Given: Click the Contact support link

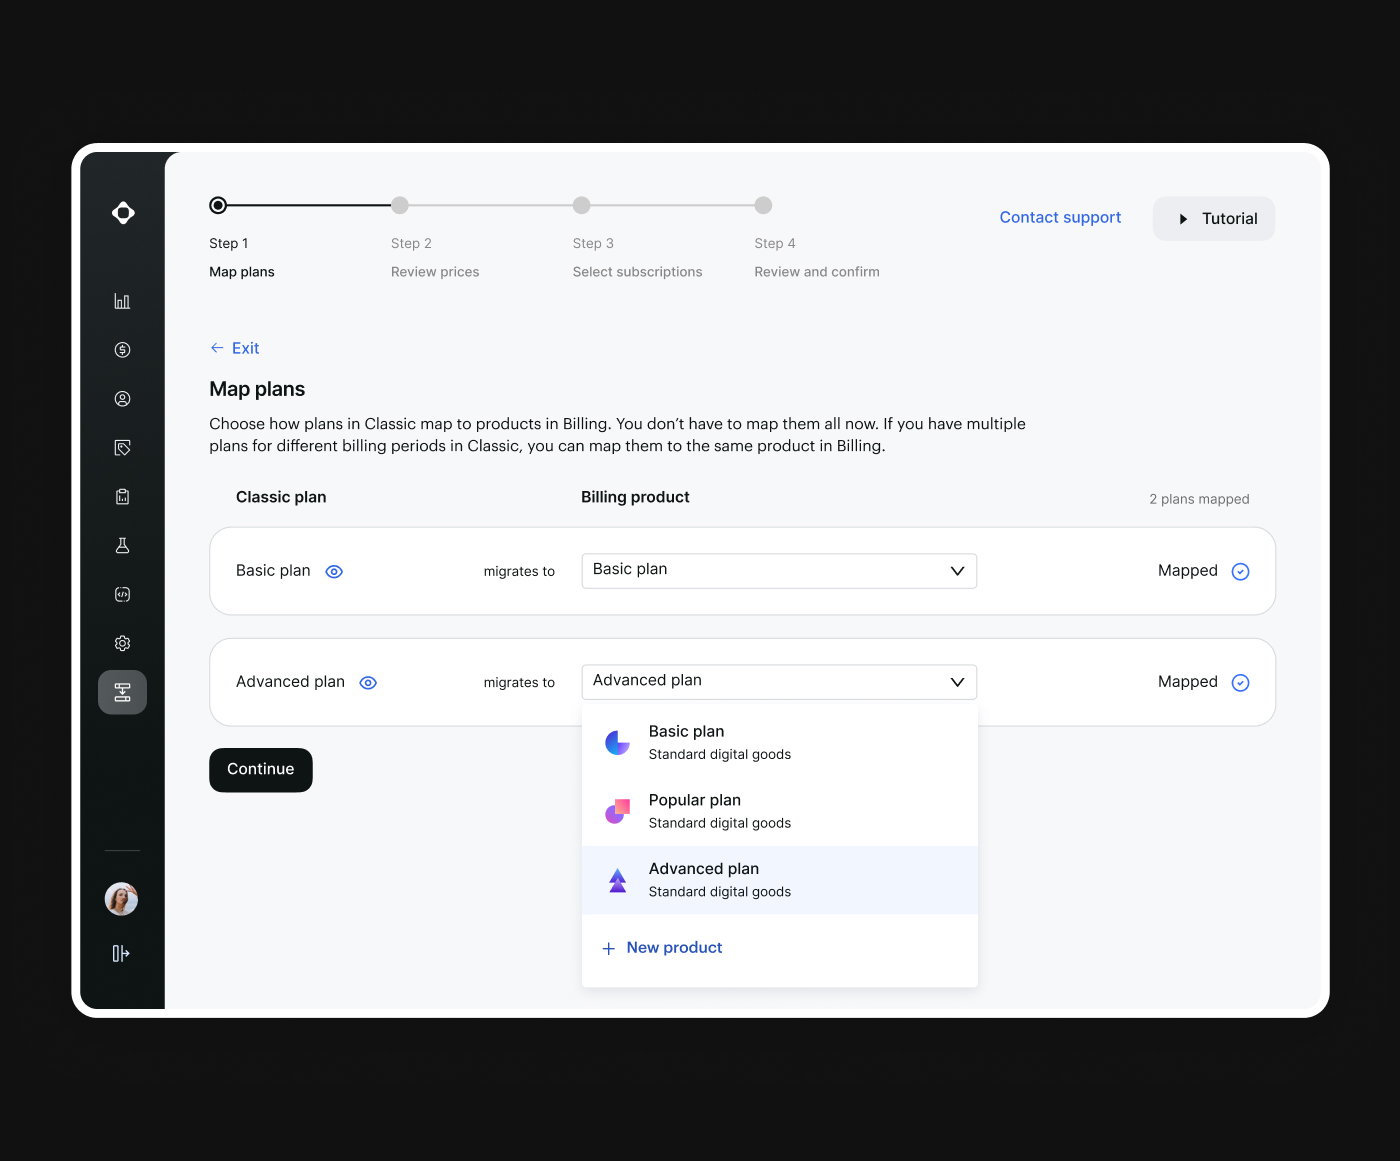Looking at the screenshot, I should pos(1060,218).
